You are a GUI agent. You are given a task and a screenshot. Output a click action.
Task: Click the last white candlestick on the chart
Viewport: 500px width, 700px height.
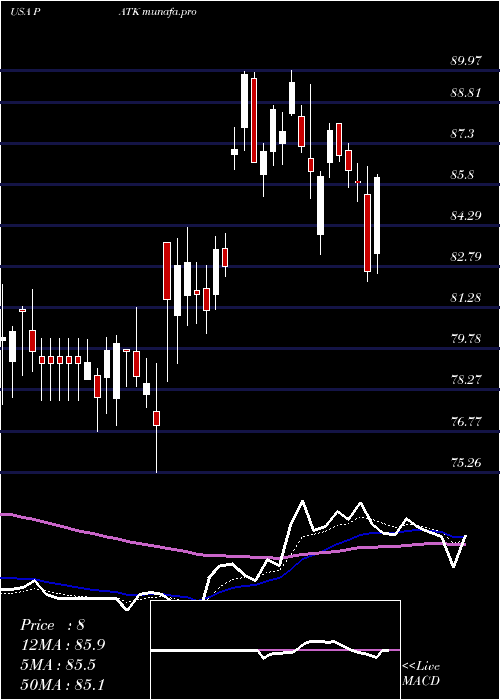[377, 216]
